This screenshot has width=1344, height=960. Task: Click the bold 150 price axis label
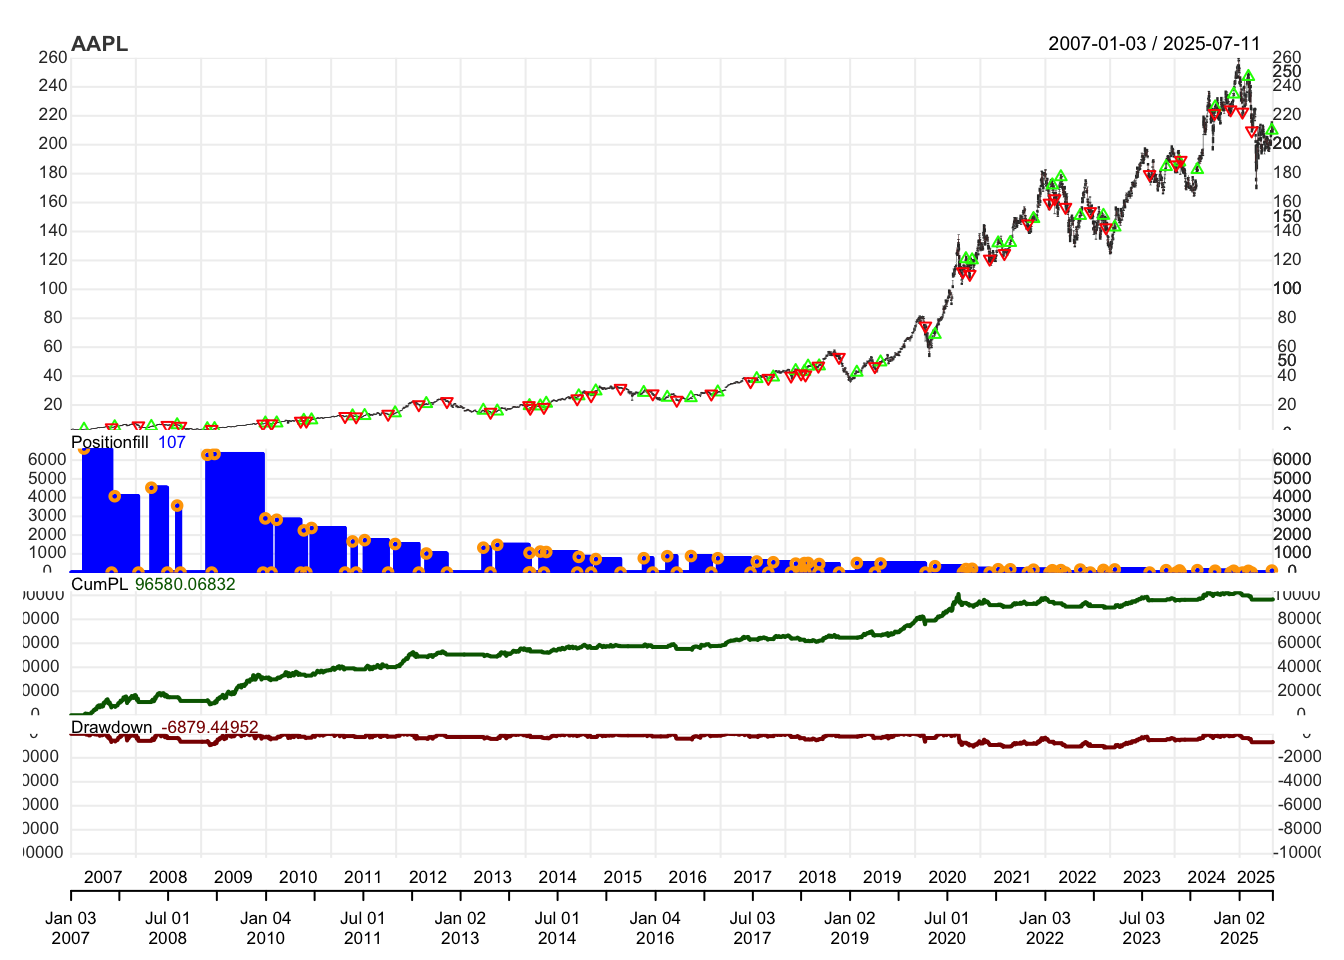tap(1287, 216)
